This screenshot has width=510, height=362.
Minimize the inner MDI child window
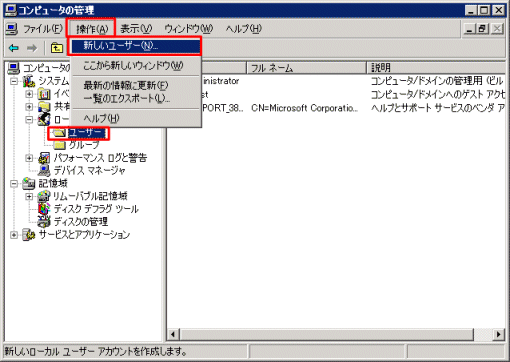point(469,29)
